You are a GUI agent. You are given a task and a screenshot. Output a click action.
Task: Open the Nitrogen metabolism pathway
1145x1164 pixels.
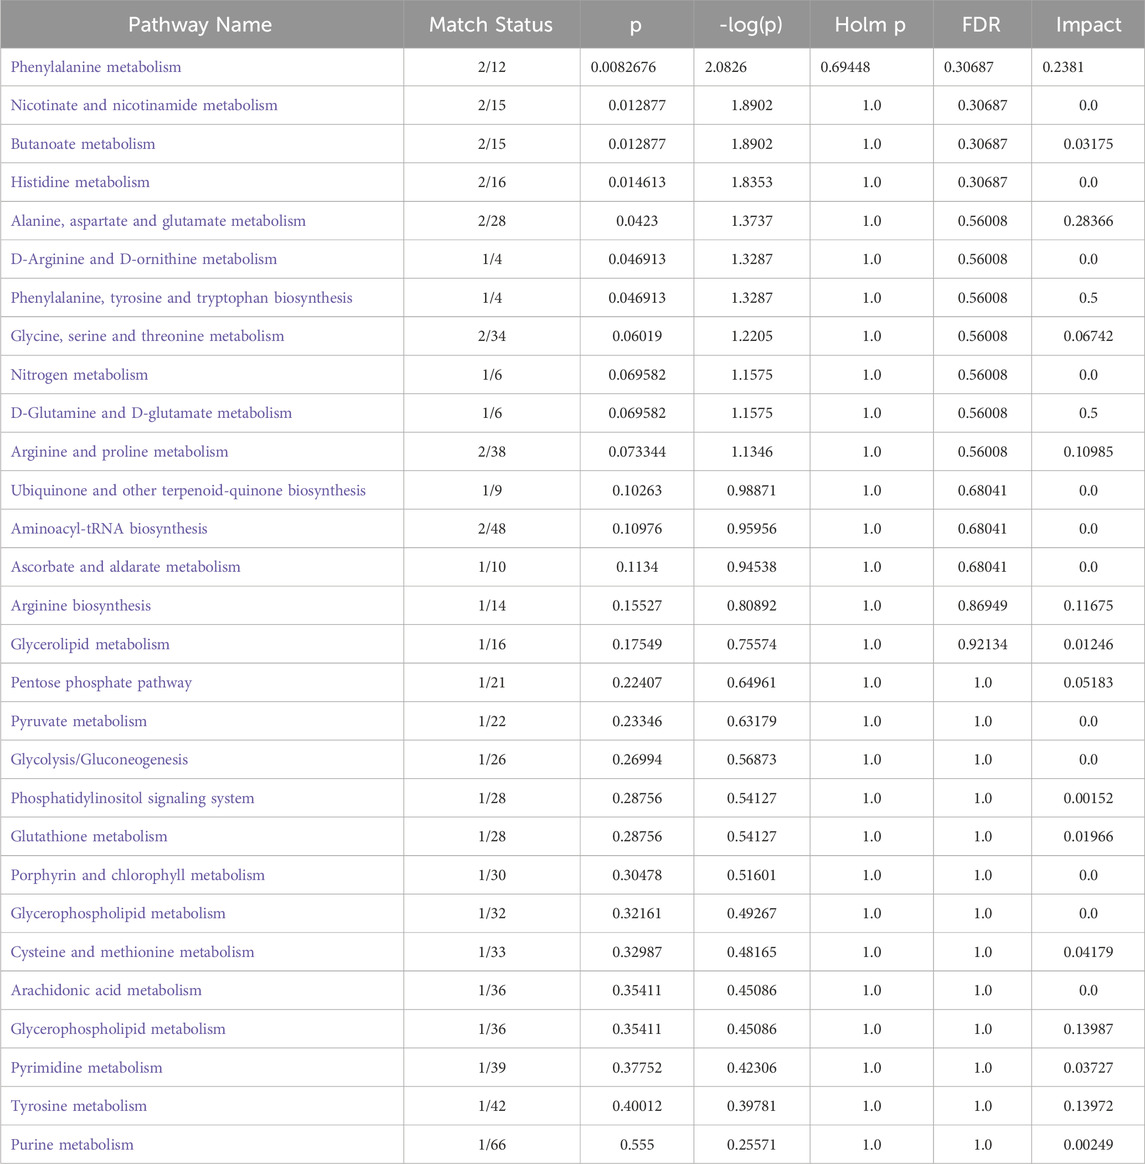[79, 375]
